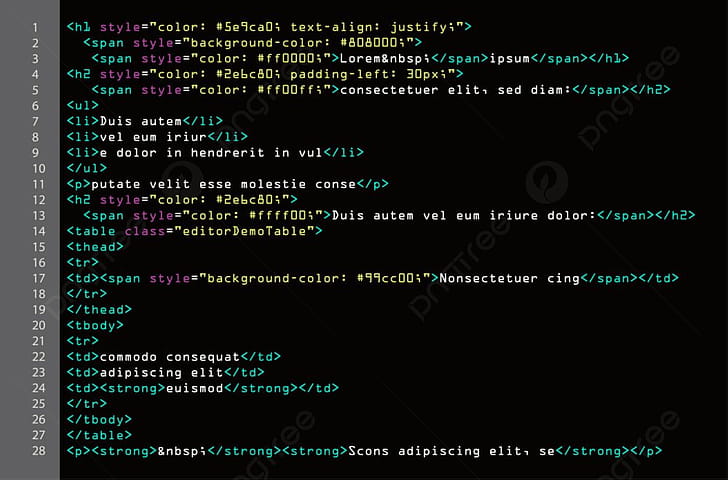Click the word 'euismod' inside the strong tag
Image resolution: width=728 pixels, height=480 pixels.
195,388
